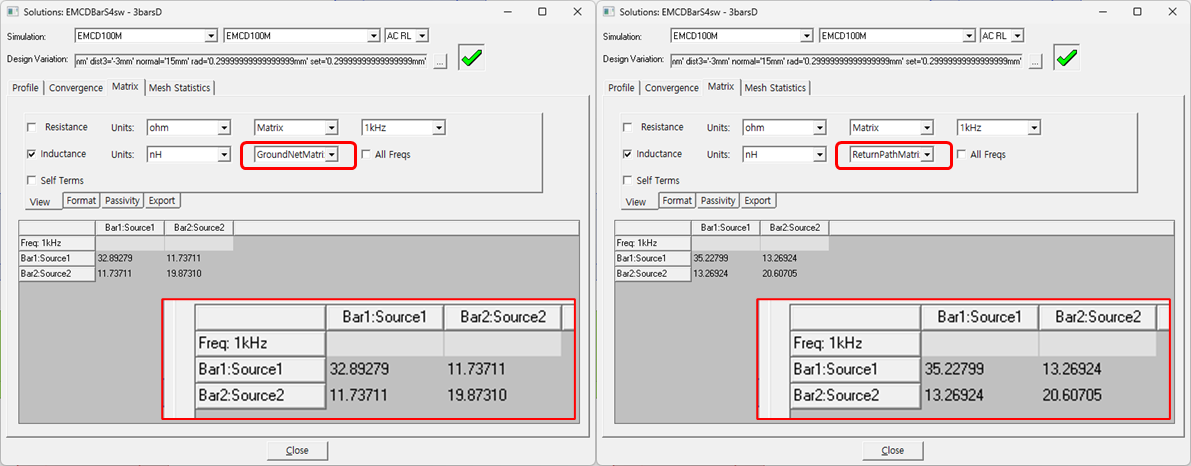The width and height of the screenshot is (1191, 466).
Task: Click the green checkmark icon in left dialog
Action: (472, 58)
